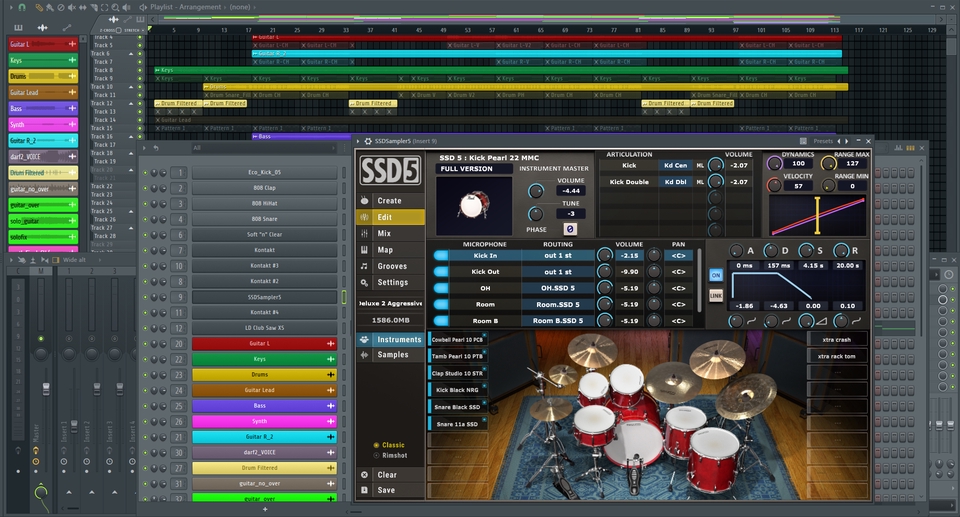This screenshot has width=960, height=517.
Task: Toggle the envelope ON button
Action: (716, 275)
